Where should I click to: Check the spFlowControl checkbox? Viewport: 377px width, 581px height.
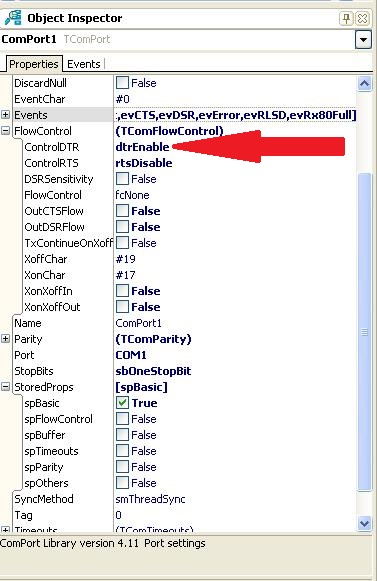click(122, 419)
